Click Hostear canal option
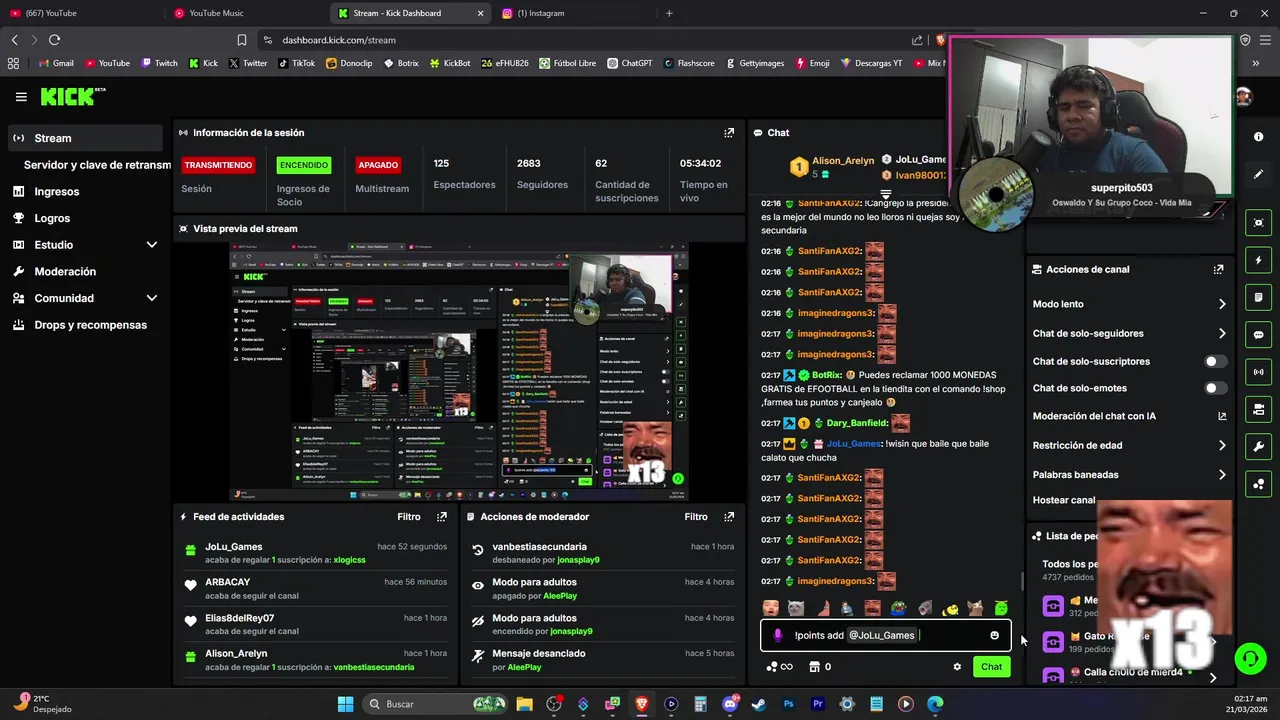This screenshot has height=720, width=1280. point(1064,500)
